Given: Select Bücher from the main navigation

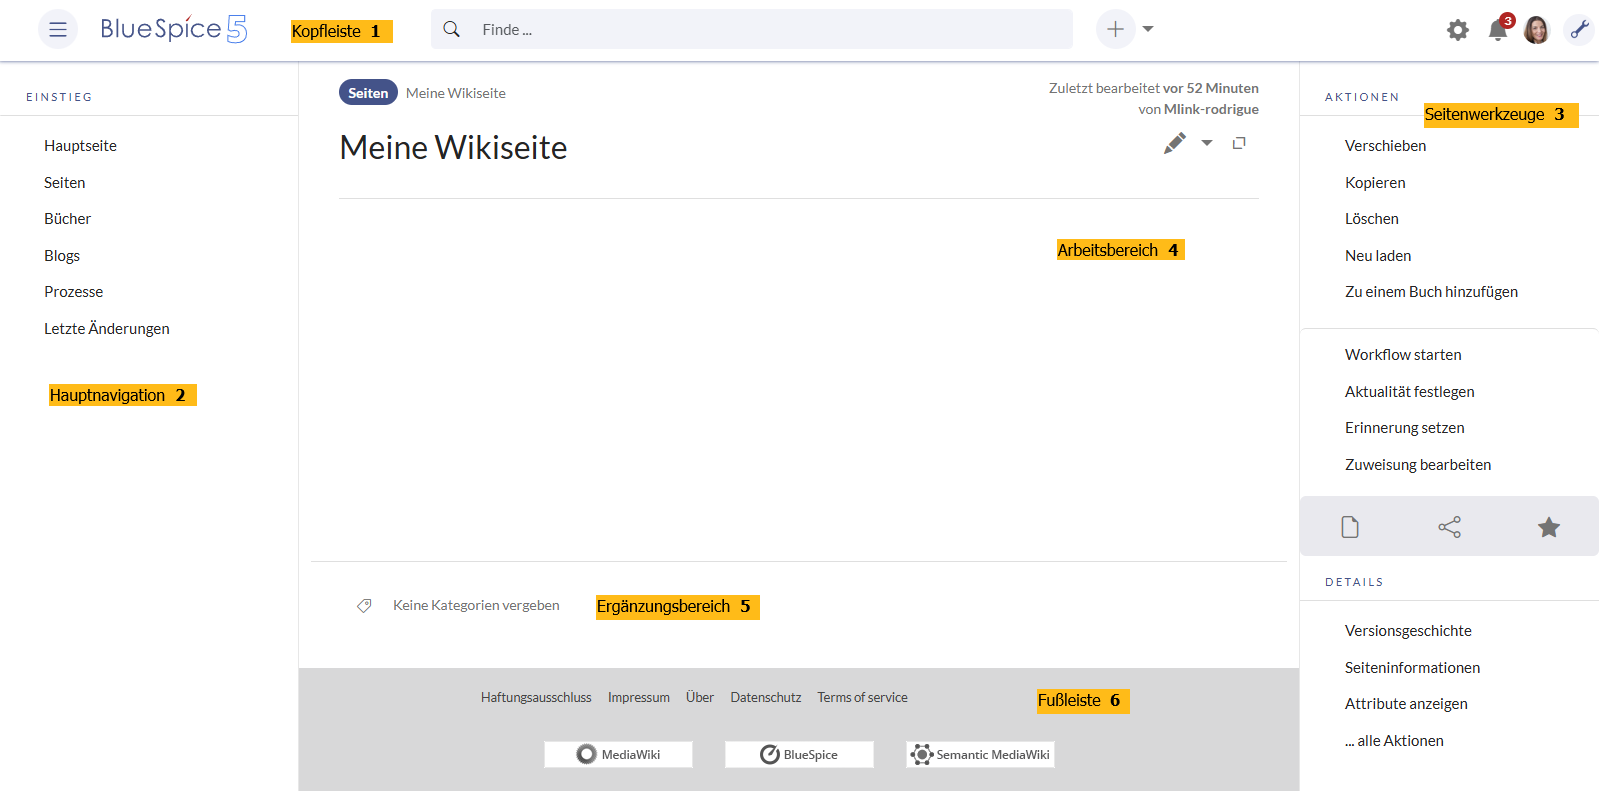Looking at the screenshot, I should [x=67, y=218].
